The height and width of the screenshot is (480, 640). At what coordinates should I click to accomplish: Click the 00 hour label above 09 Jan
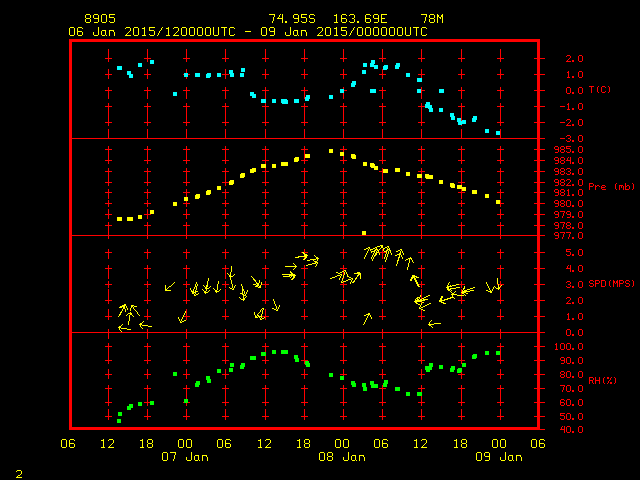(499, 444)
